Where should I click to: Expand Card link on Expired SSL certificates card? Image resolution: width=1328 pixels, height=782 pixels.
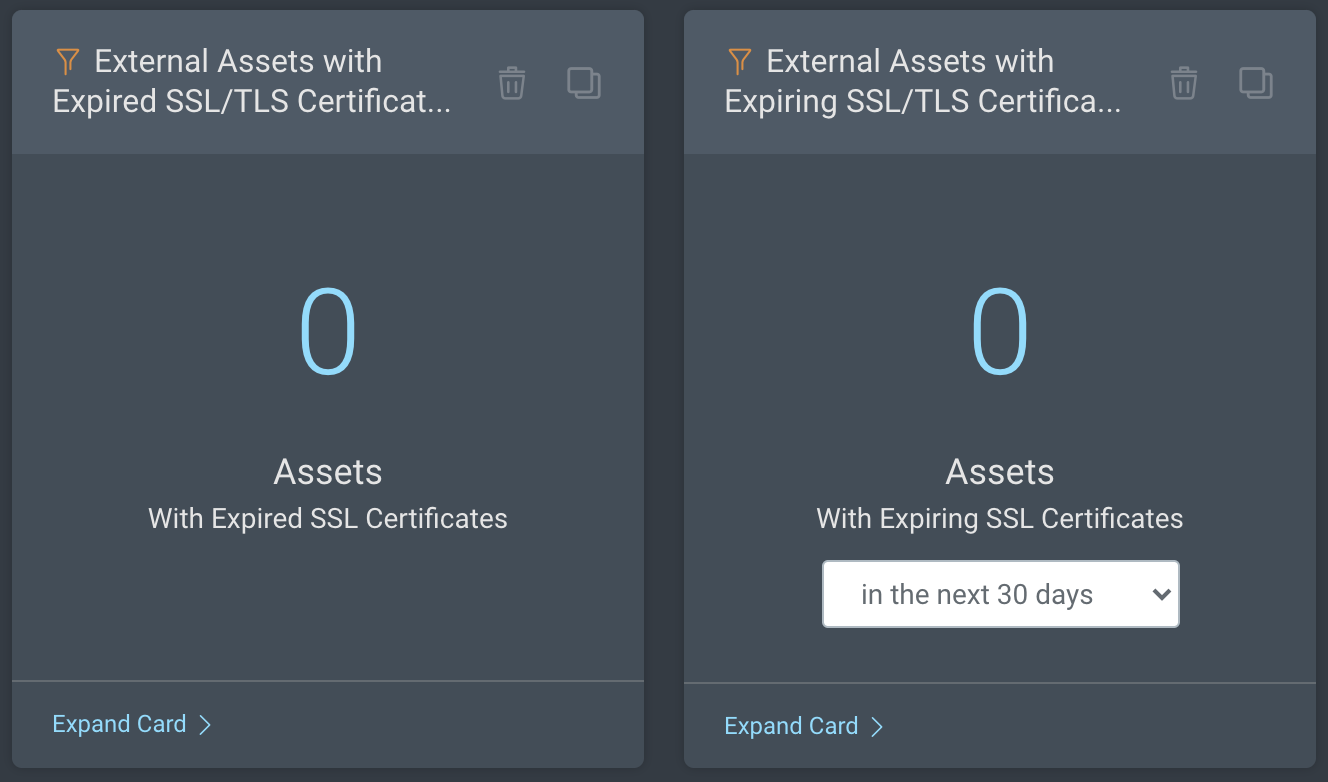120,724
